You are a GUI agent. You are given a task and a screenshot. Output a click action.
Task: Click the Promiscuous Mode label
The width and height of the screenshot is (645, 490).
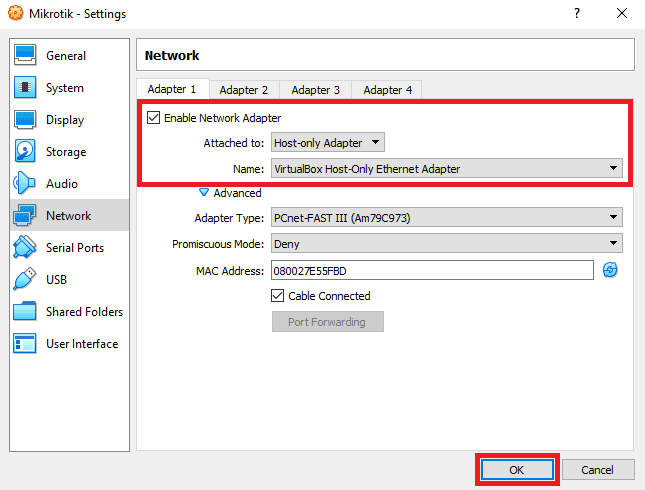pyautogui.click(x=218, y=244)
